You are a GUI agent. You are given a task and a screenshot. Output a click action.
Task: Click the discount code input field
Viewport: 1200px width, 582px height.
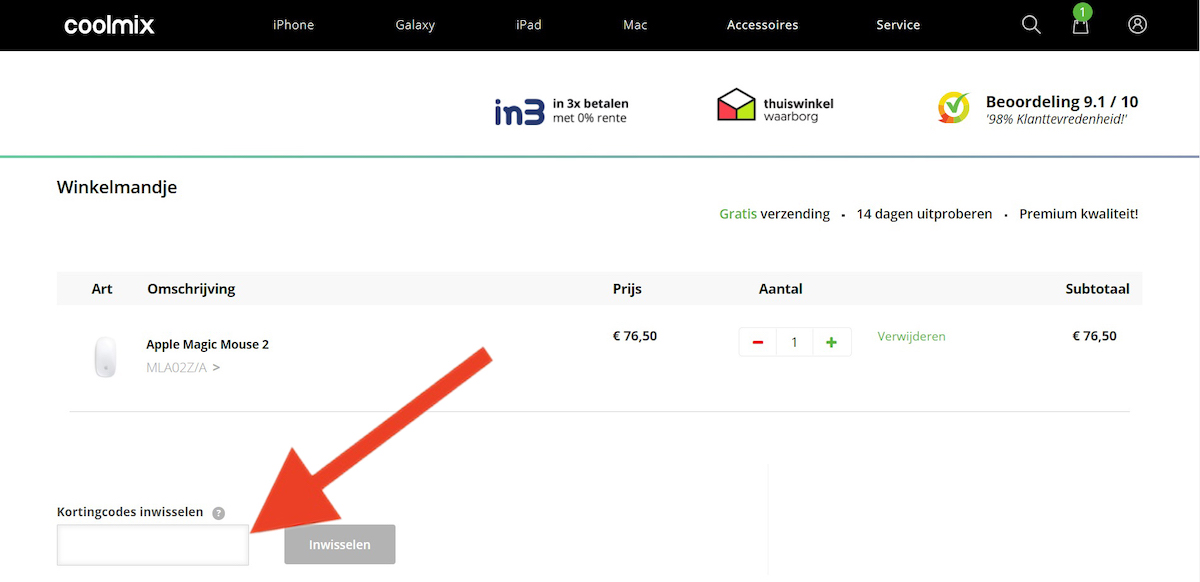click(153, 545)
